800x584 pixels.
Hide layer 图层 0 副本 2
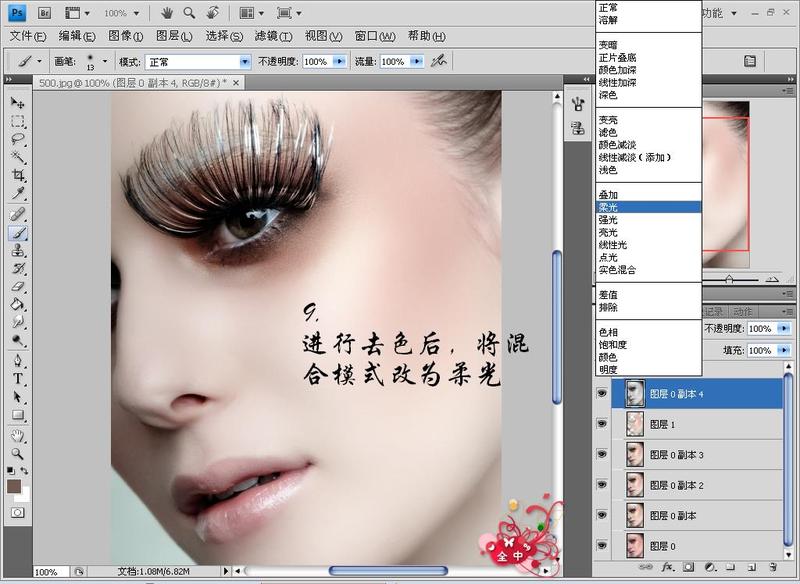tap(602, 485)
